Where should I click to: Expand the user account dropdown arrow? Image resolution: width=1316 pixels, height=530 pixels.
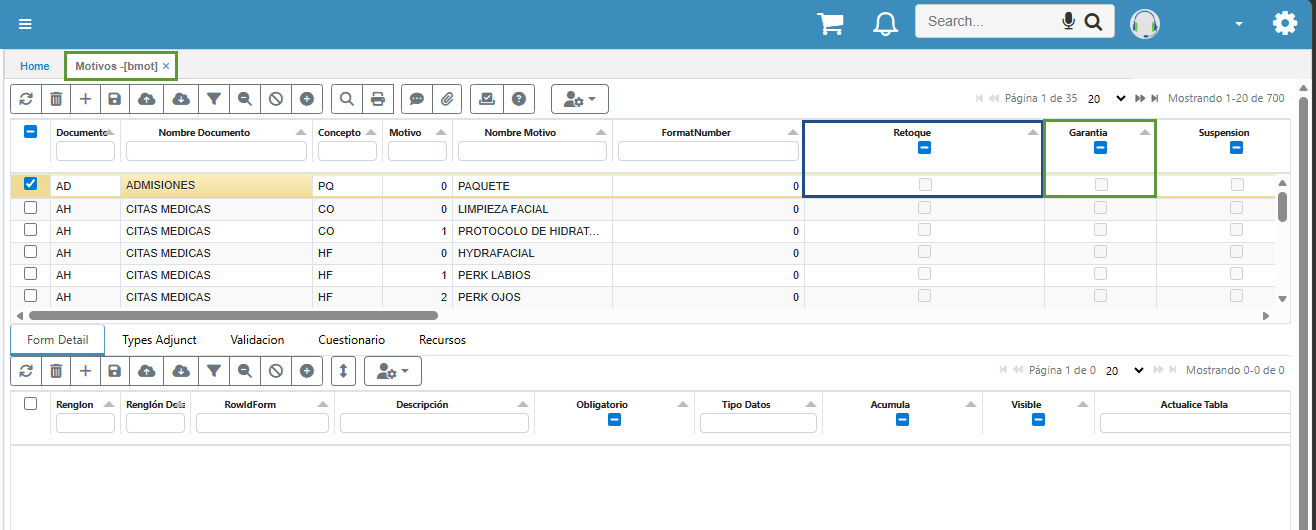coord(1239,24)
